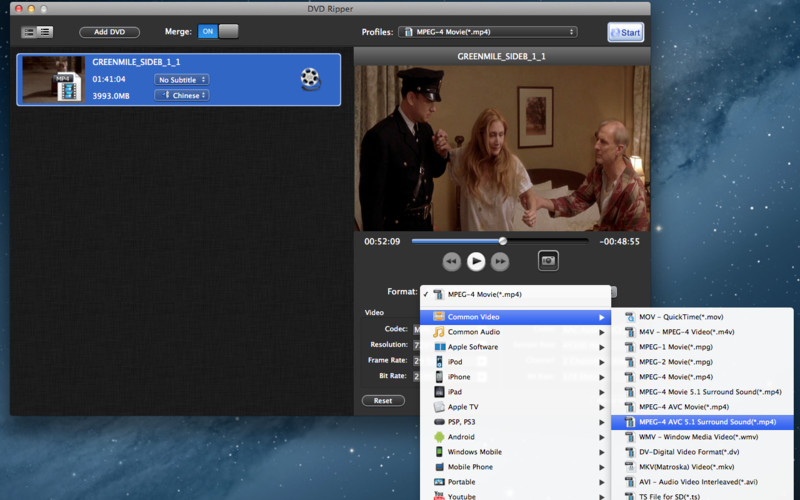Screen dimensions: 800x500
Task: Click the film reel edit icon
Action: pyautogui.click(x=310, y=79)
